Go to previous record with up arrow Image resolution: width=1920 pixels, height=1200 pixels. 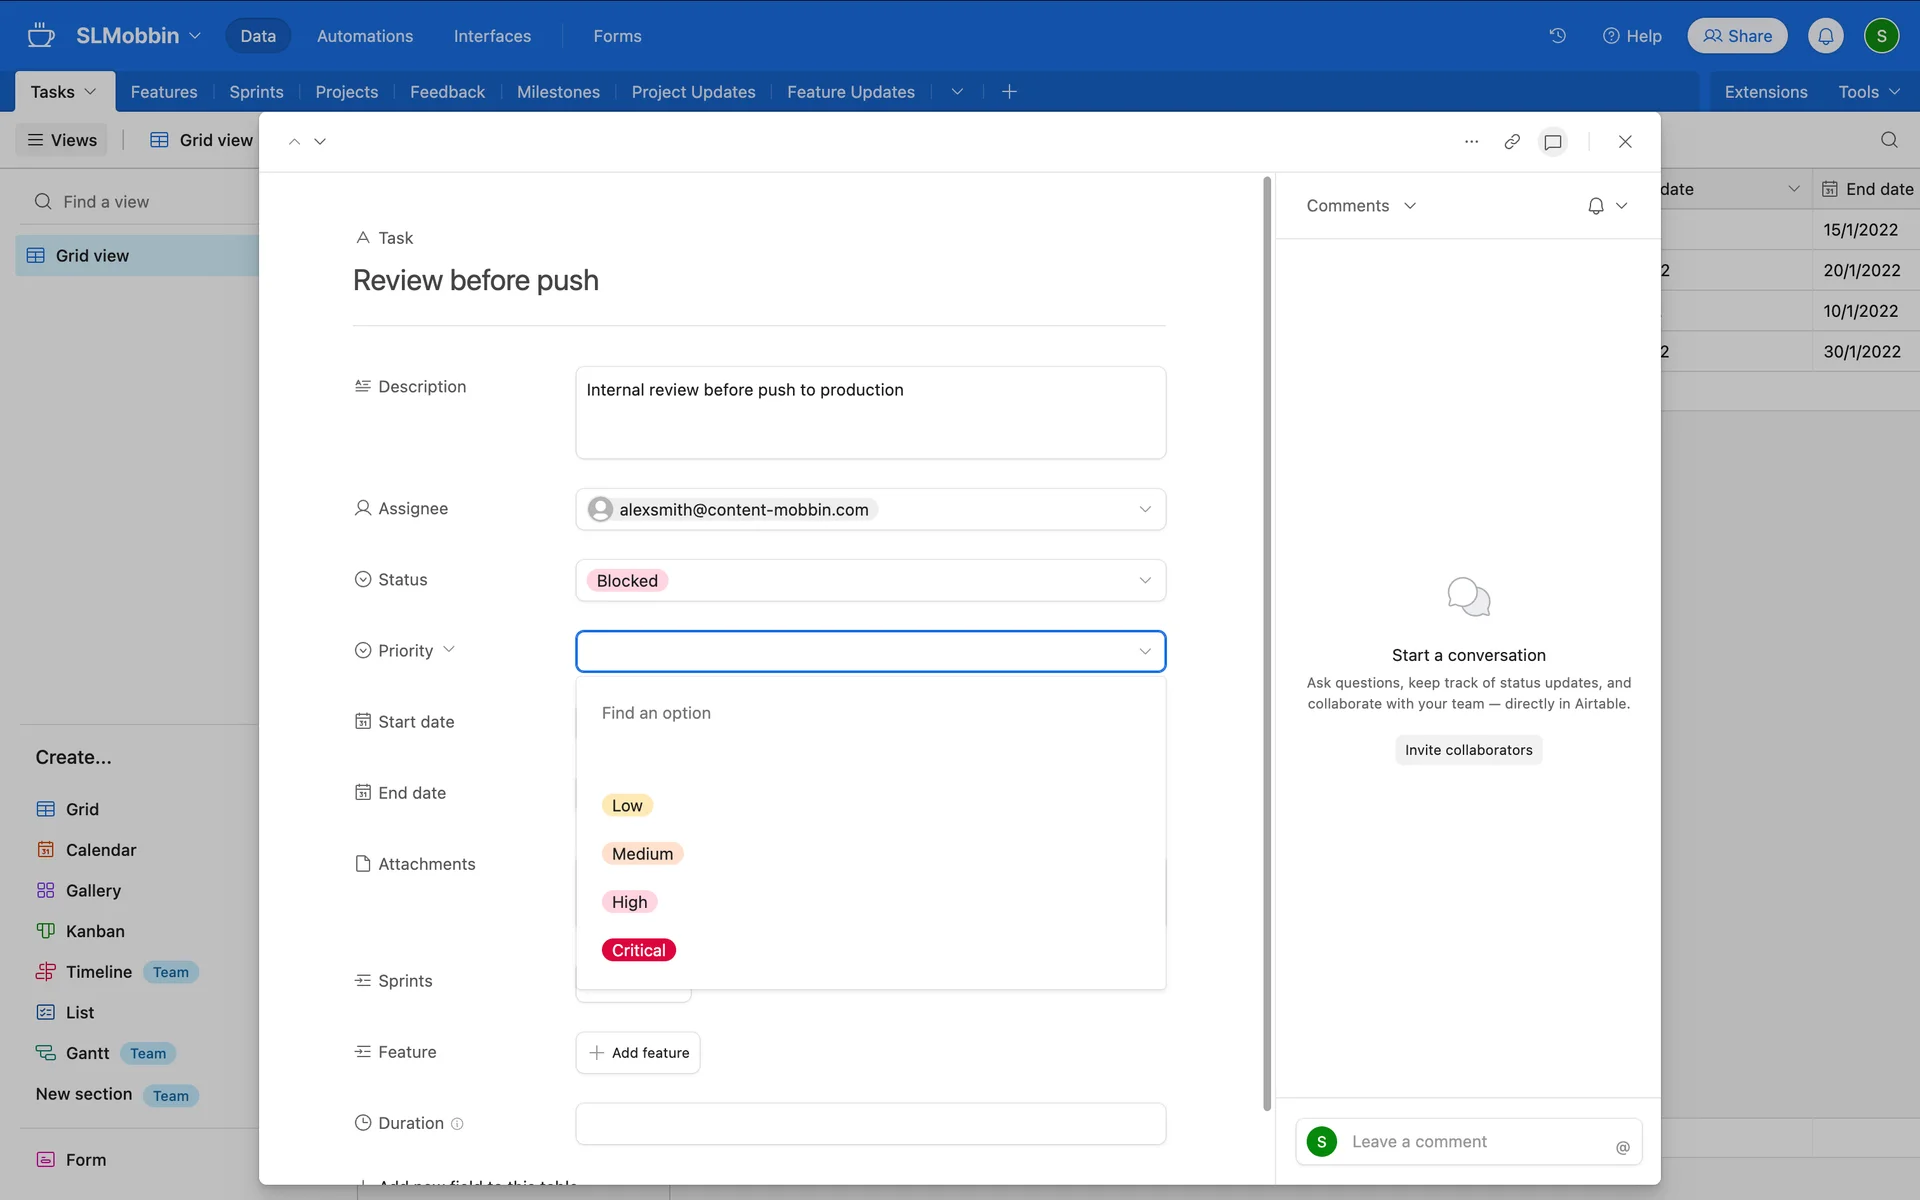tap(294, 142)
